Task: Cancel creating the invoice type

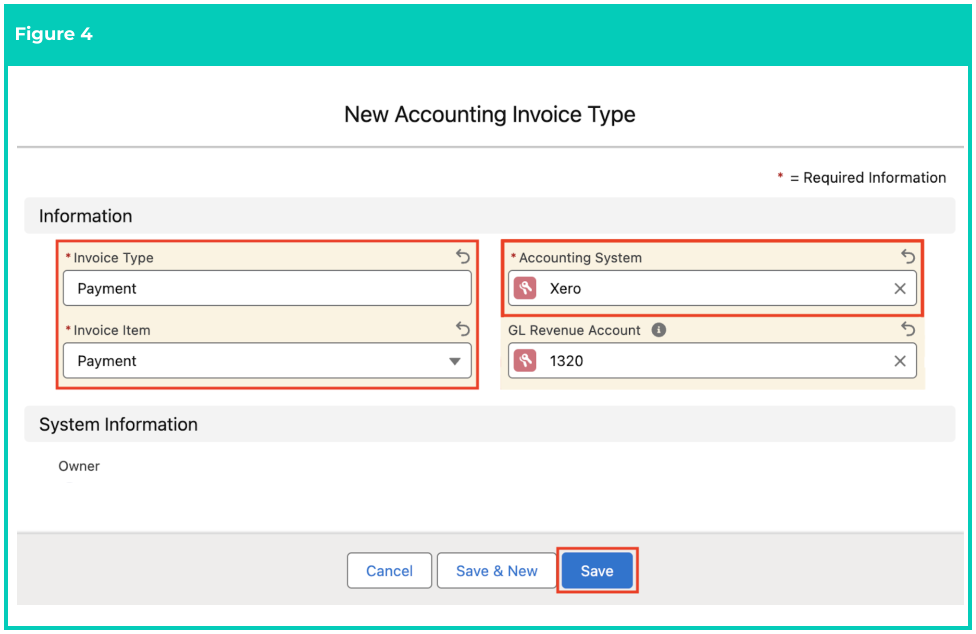Action: pyautogui.click(x=389, y=571)
